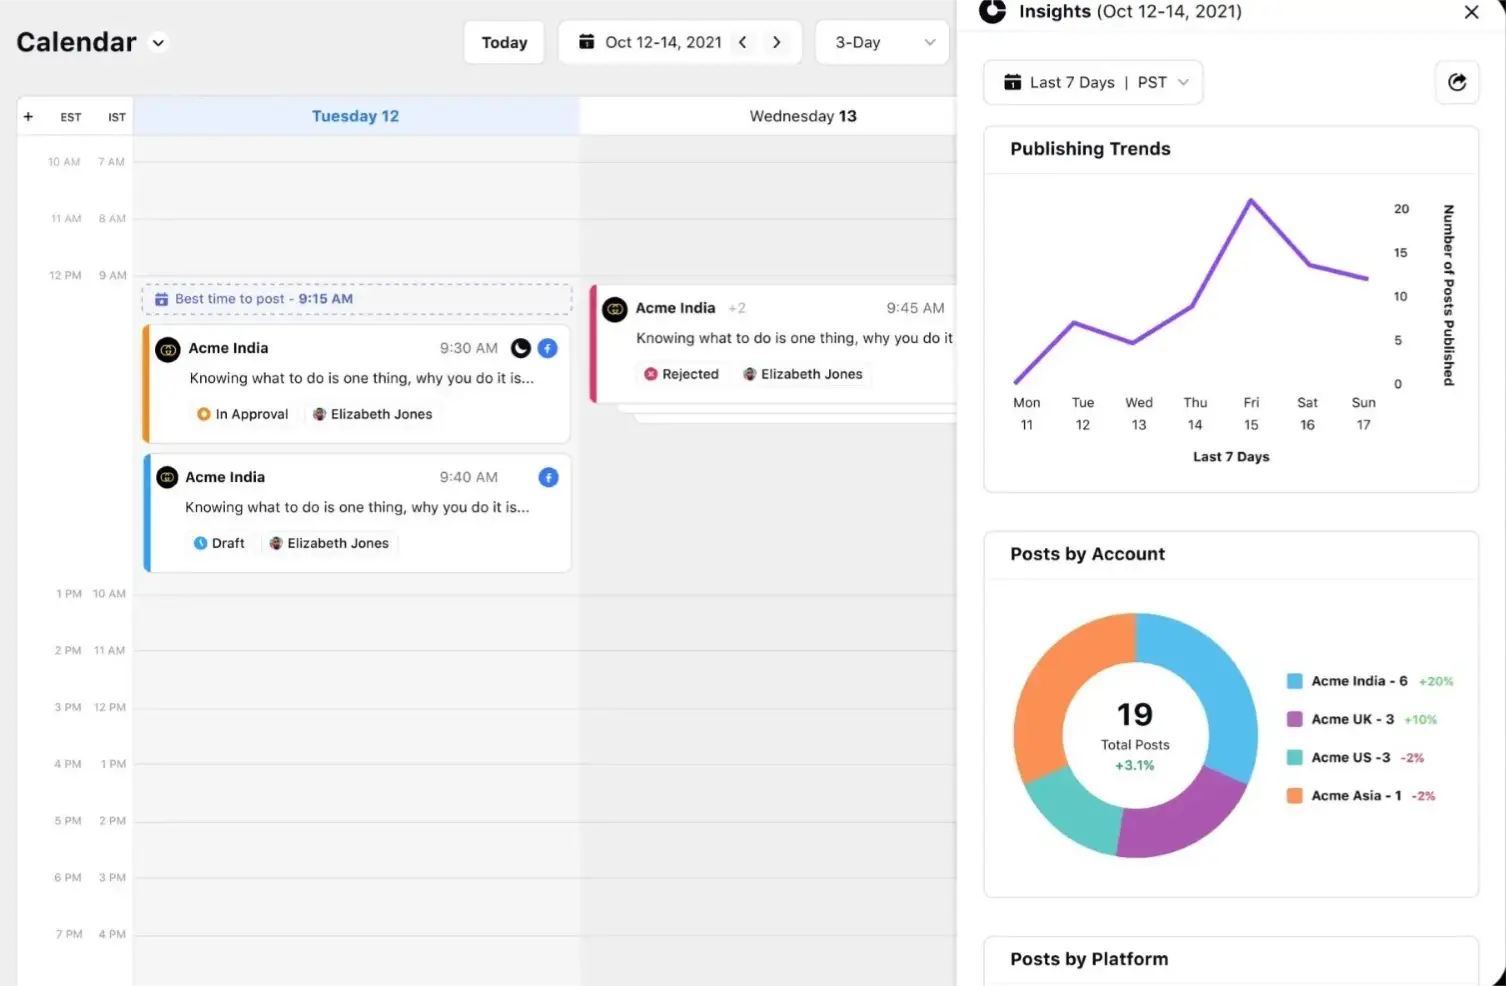This screenshot has height=986, width=1506.
Task: Click the Today button
Action: click(x=504, y=42)
